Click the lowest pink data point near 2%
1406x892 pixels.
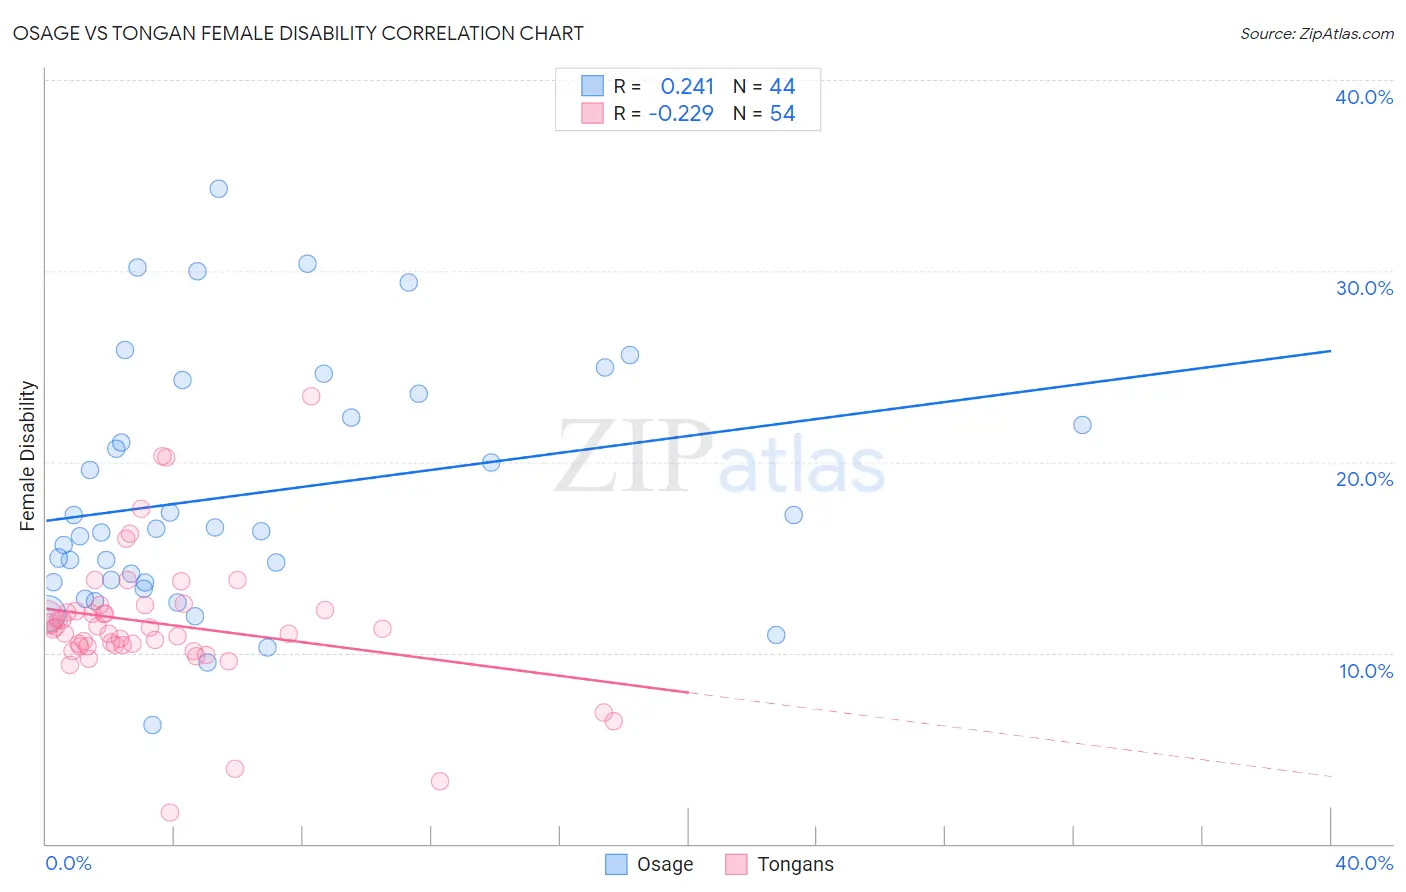[x=170, y=812]
